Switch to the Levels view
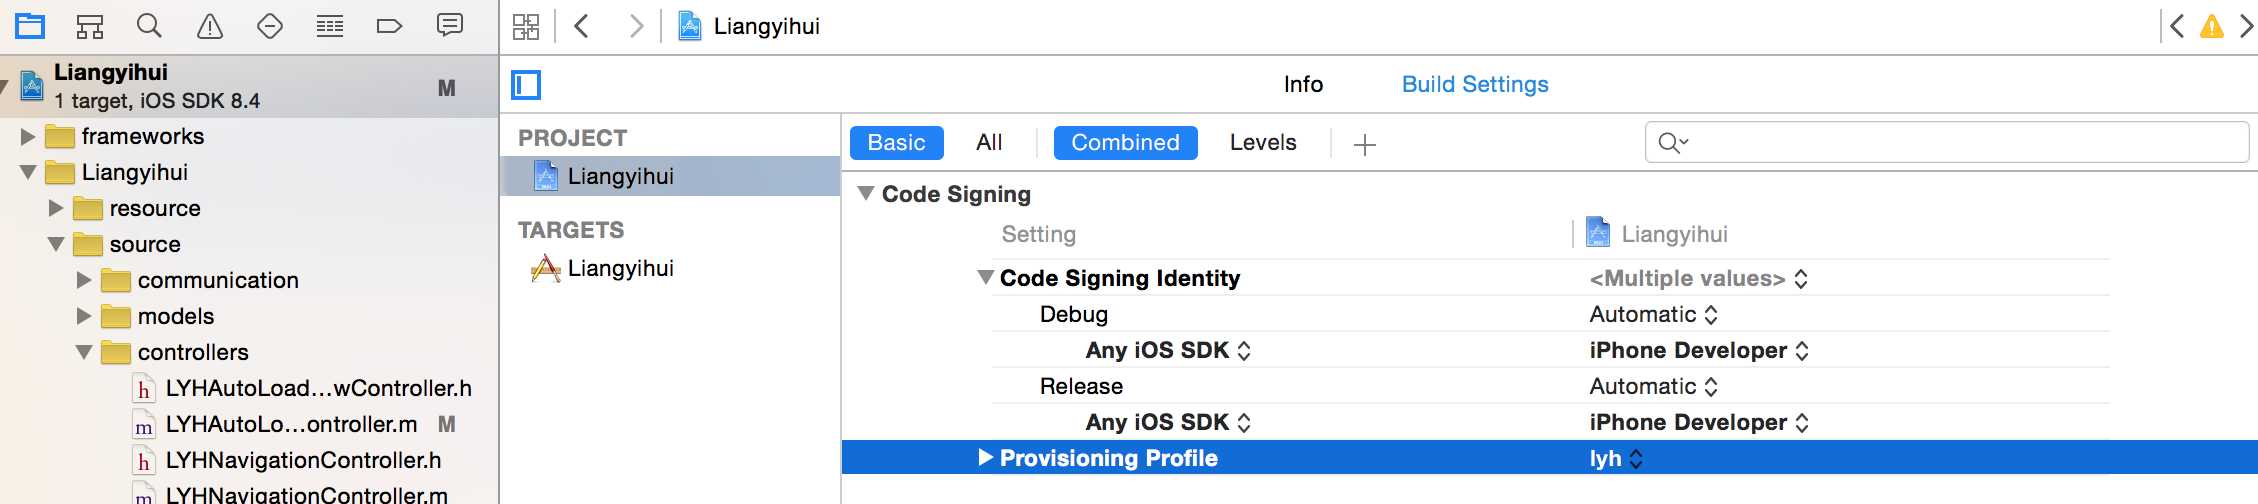The image size is (2258, 504). (x=1263, y=143)
